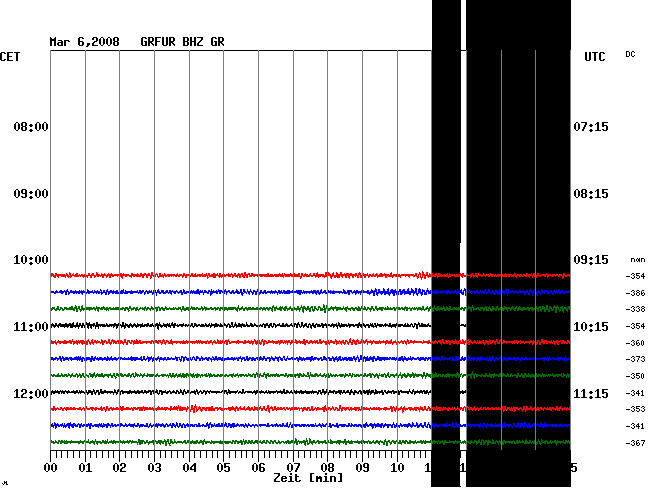Image resolution: width=650 pixels, height=494 pixels.
Task: Click minute tick label 07
Action: tap(293, 468)
